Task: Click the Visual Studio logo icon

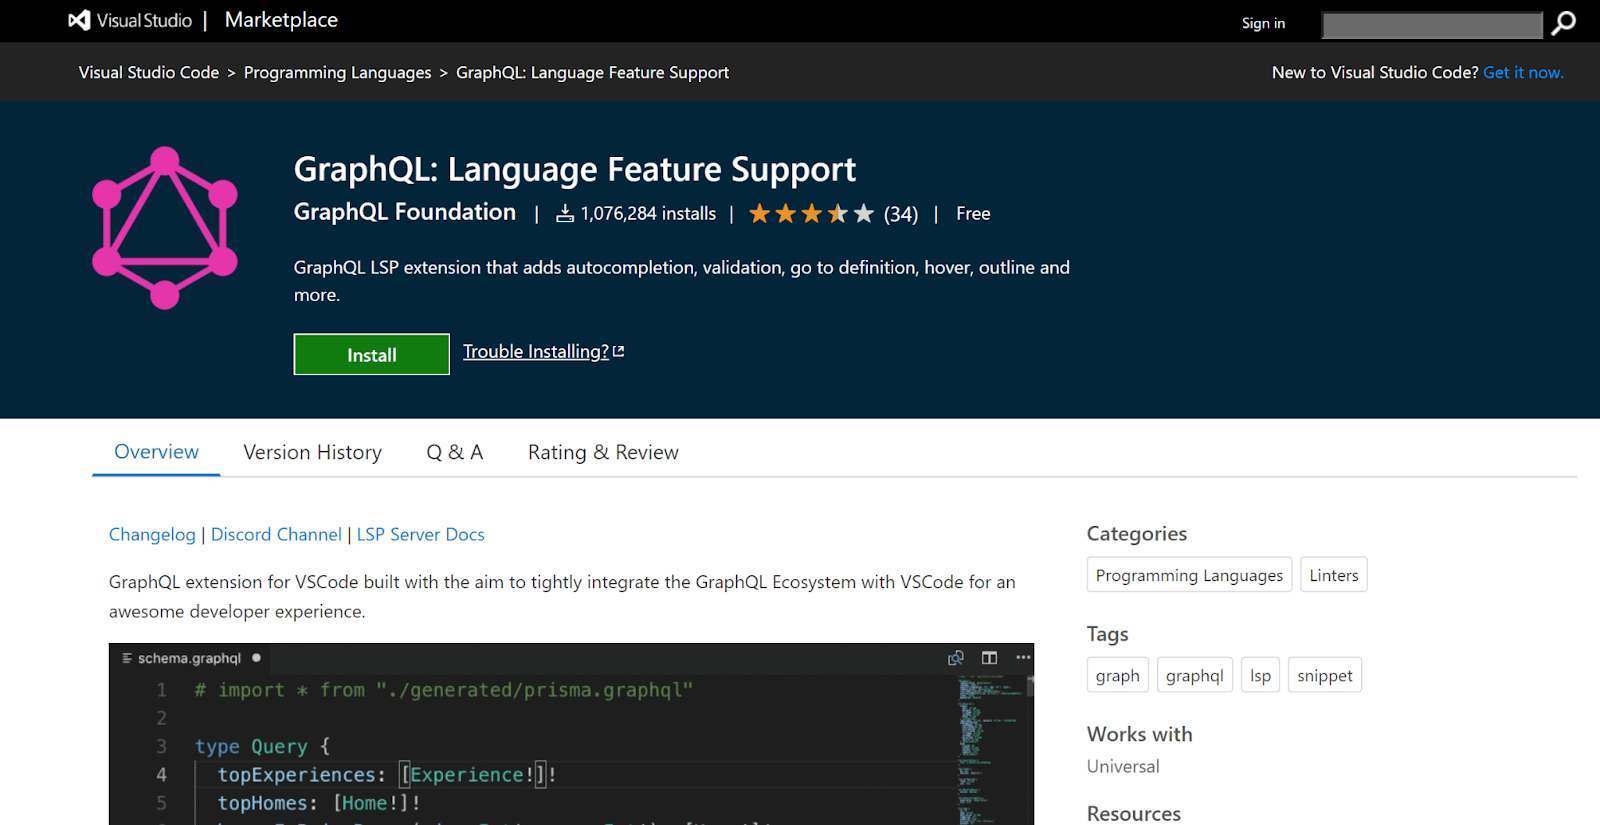Action: (79, 20)
